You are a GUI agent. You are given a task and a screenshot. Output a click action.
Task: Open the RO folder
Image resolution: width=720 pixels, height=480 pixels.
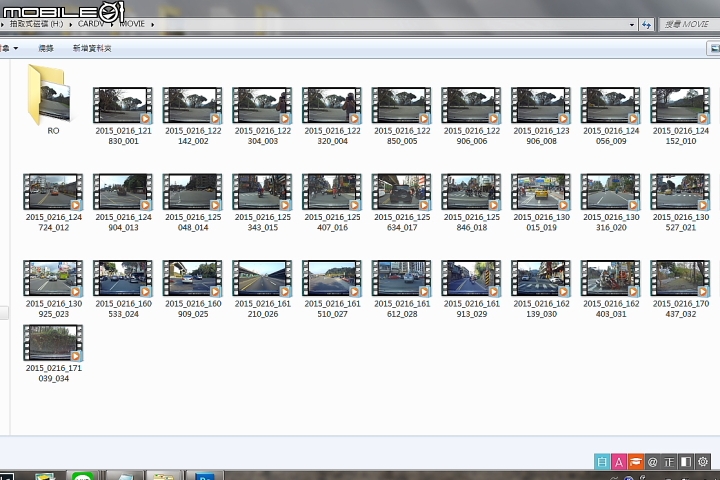click(x=51, y=99)
